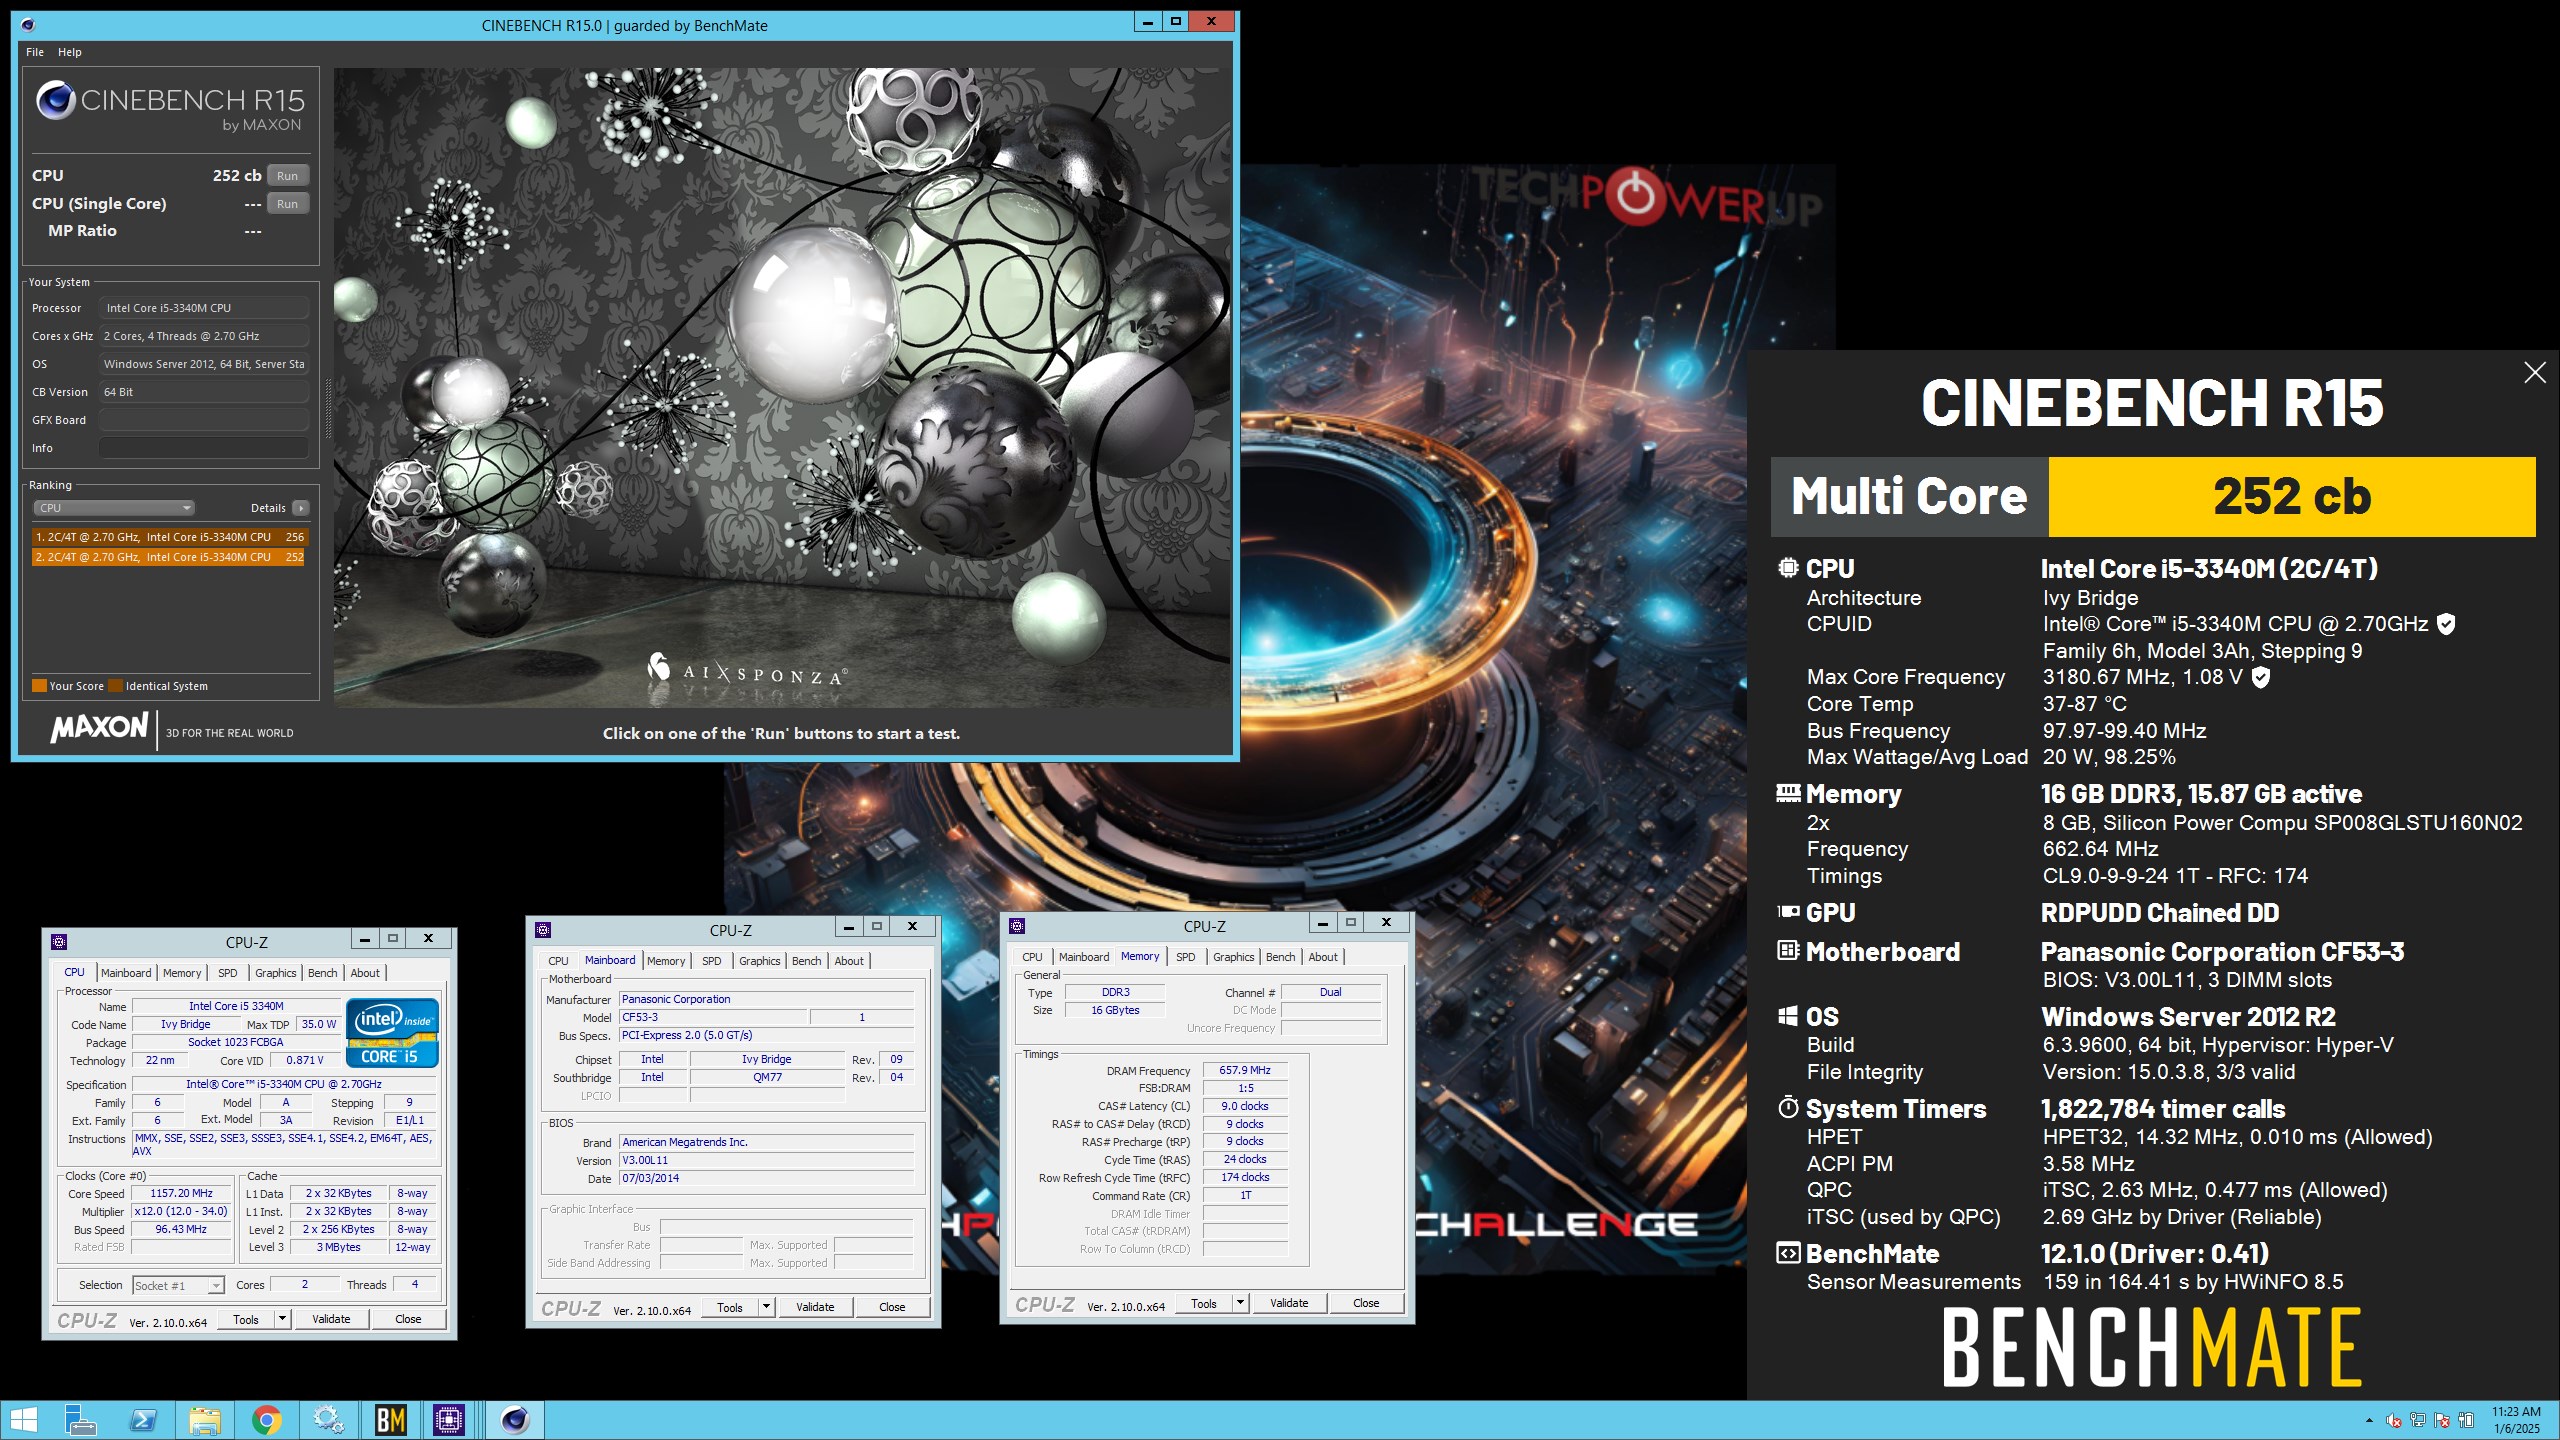2560x1440 pixels.
Task: Click the System Timers stopwatch icon in BenchMate
Action: (1788, 1108)
